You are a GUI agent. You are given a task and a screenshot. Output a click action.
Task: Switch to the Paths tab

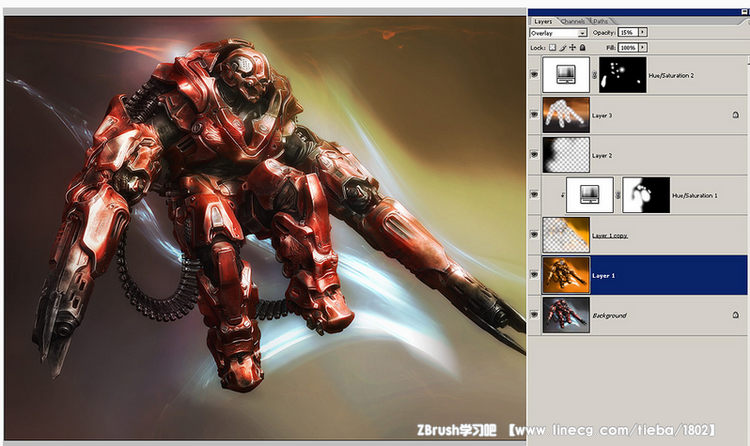[x=600, y=22]
